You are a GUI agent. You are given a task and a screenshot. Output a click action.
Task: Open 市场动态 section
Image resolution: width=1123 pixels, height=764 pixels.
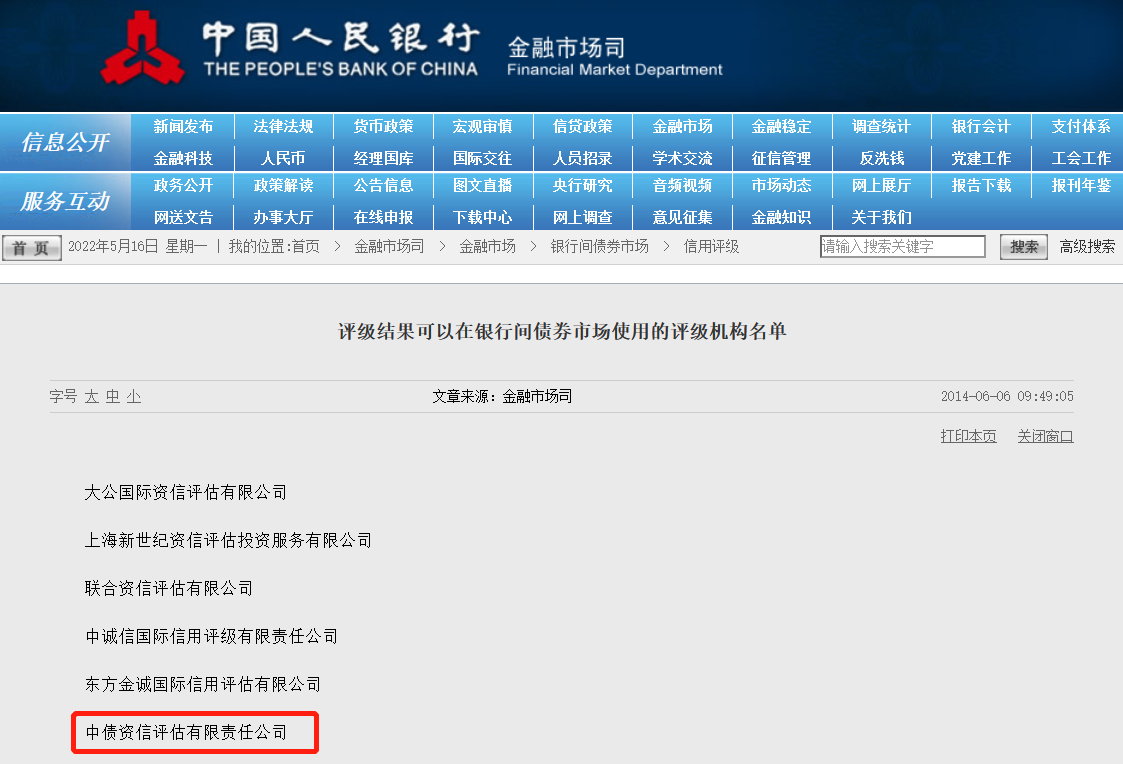(x=781, y=185)
